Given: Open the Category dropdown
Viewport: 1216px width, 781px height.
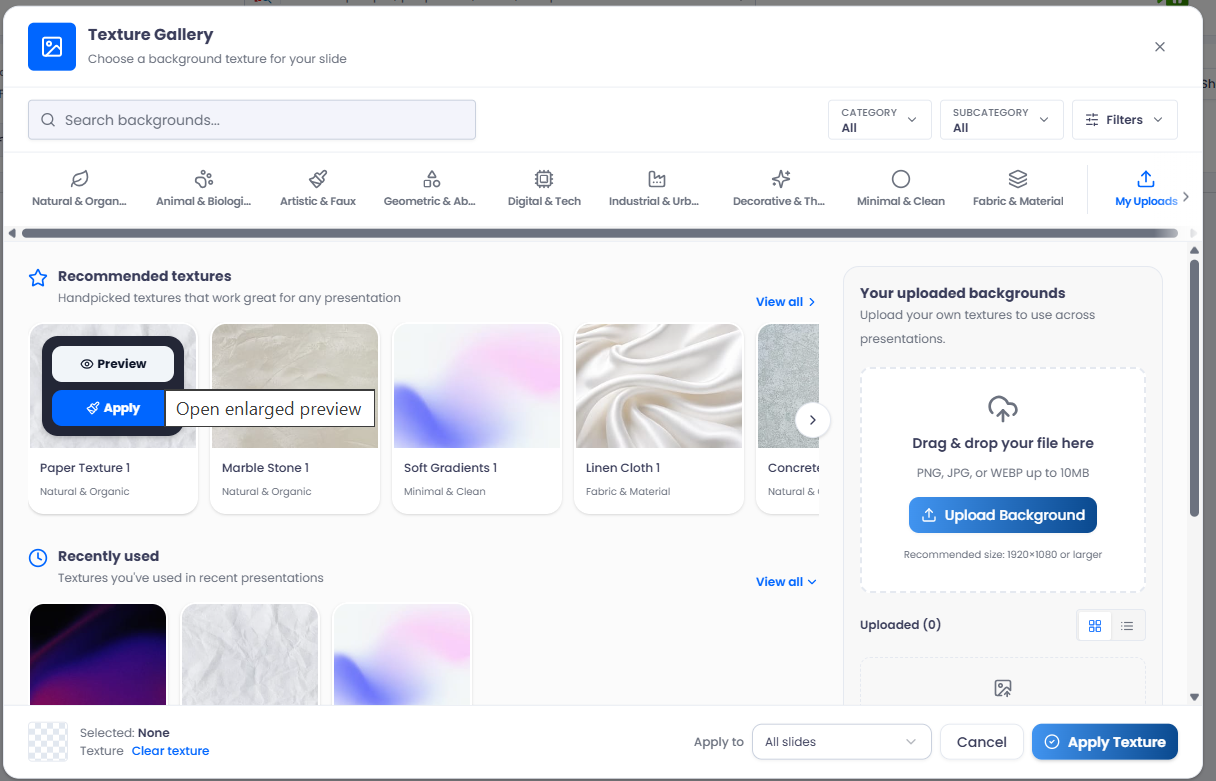Looking at the screenshot, I should [880, 120].
